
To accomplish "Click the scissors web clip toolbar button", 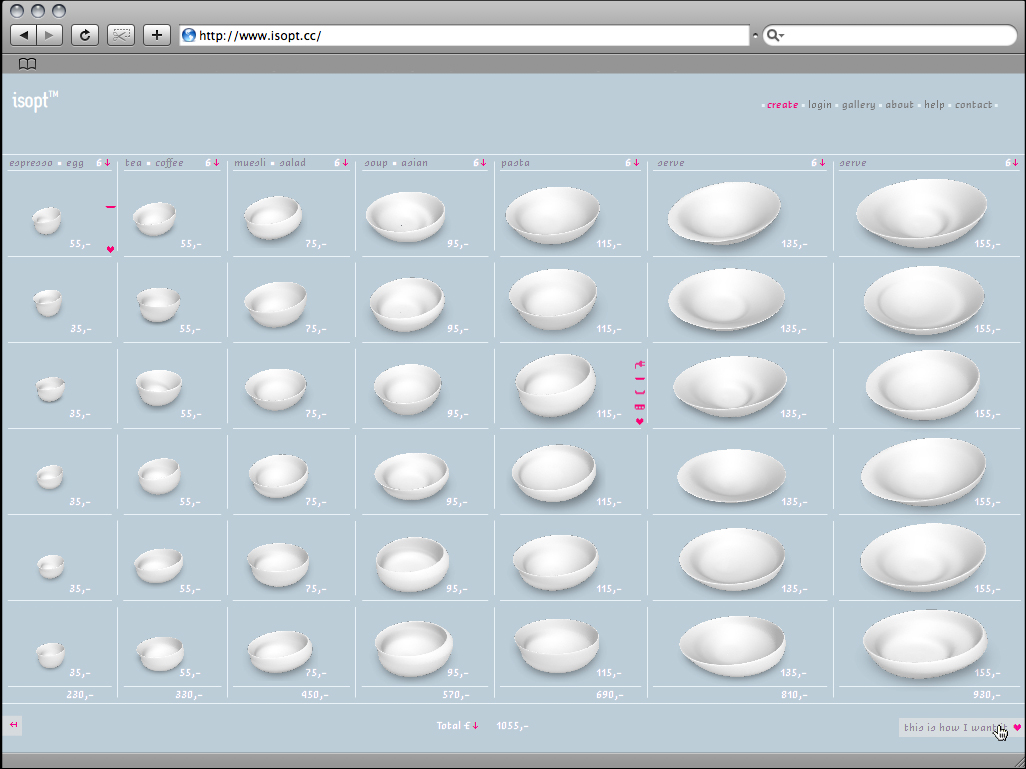I will tap(121, 35).
